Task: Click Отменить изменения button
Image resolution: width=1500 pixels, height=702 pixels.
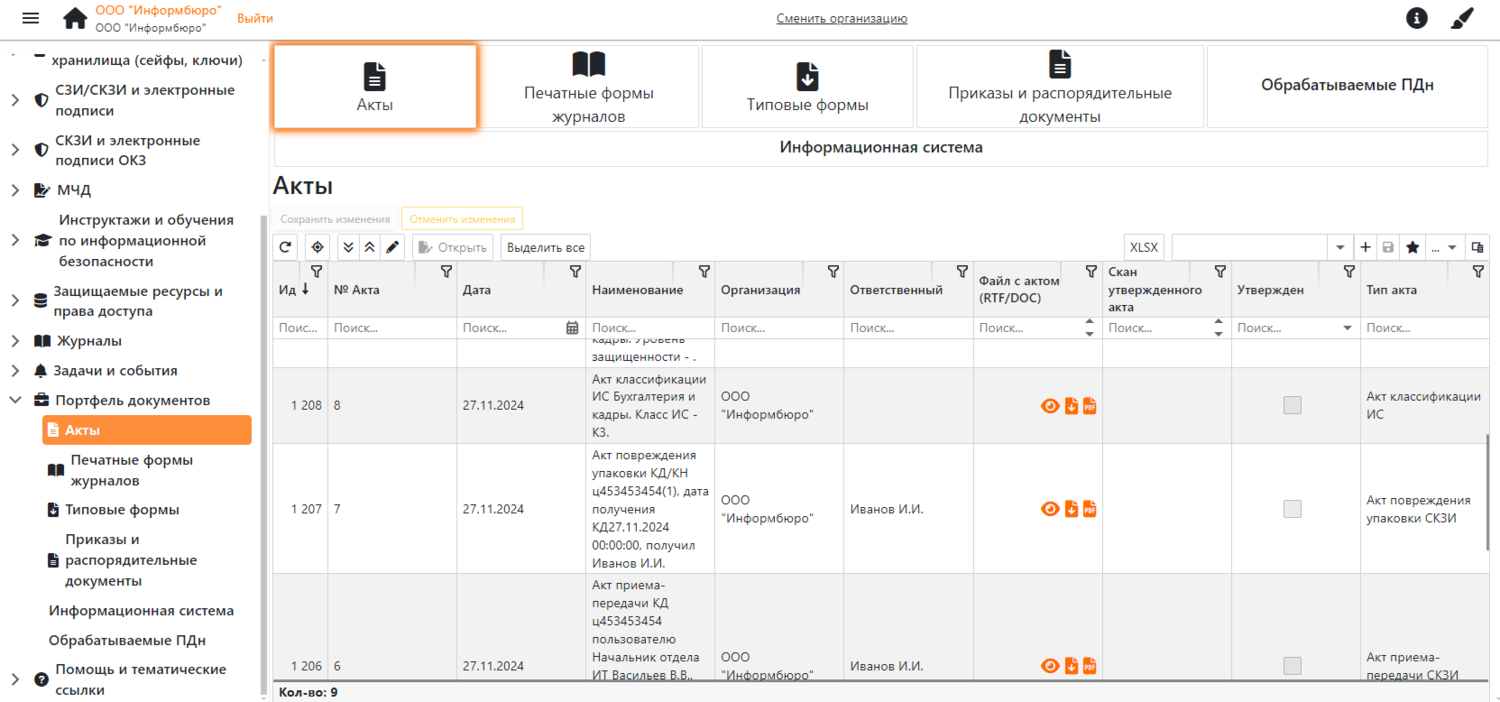Action: 462,219
